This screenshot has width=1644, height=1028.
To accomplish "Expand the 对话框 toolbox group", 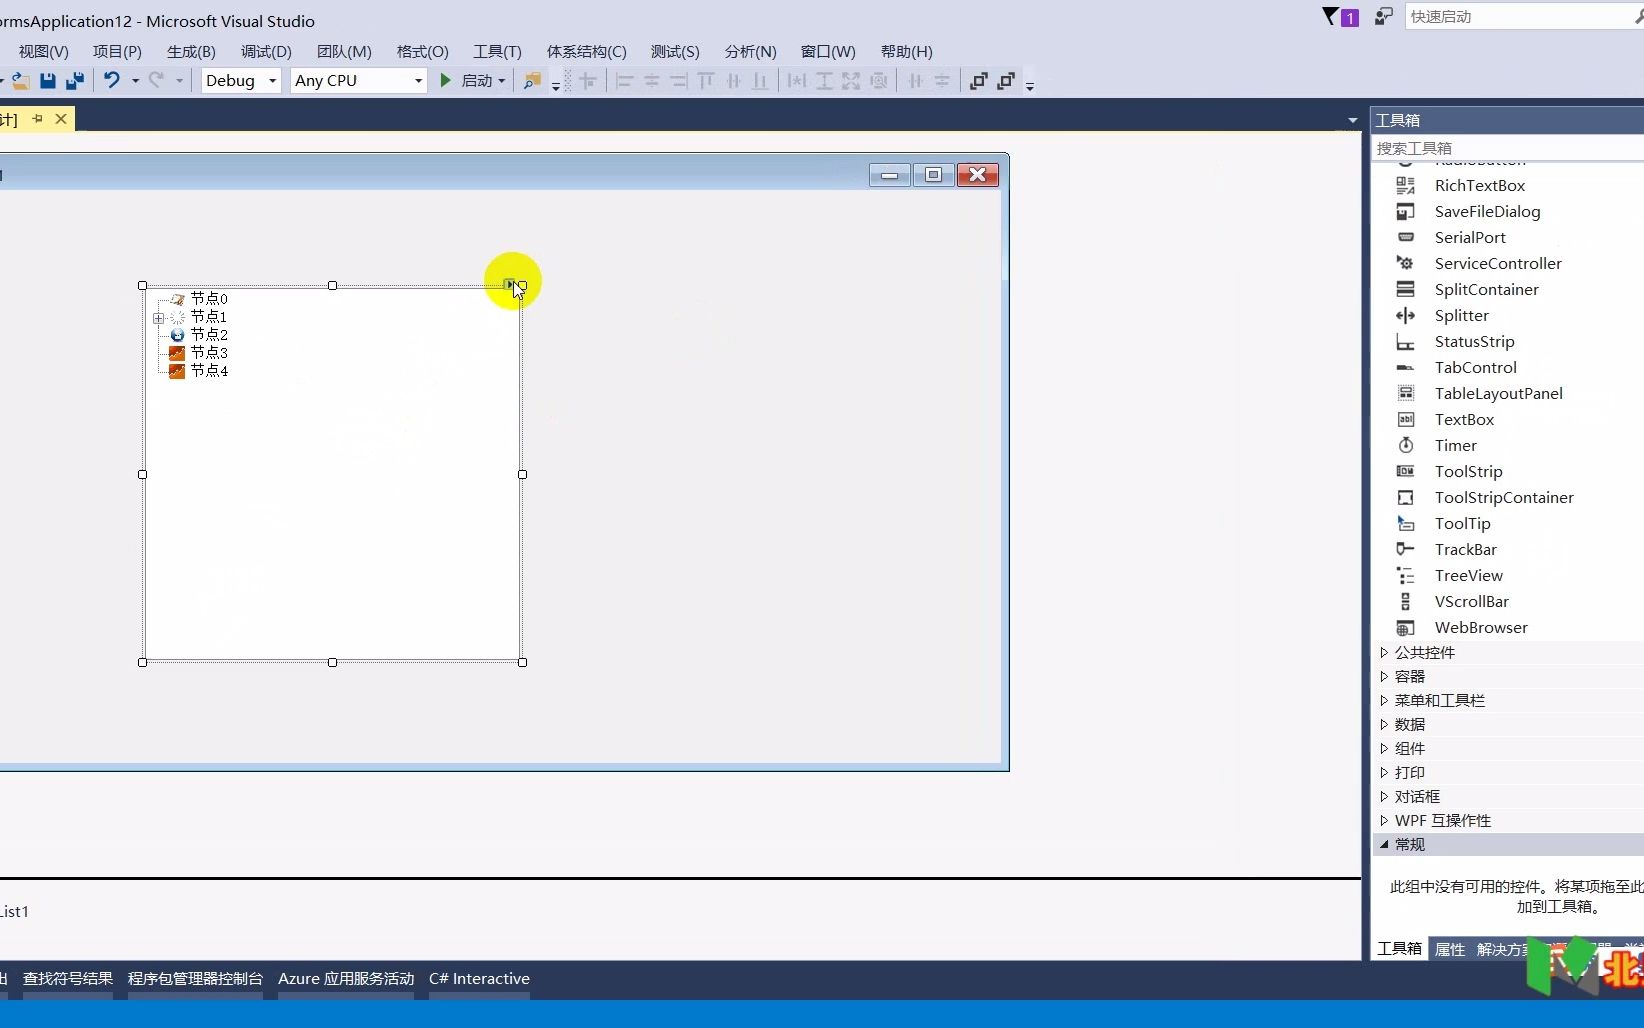I will coord(1384,796).
